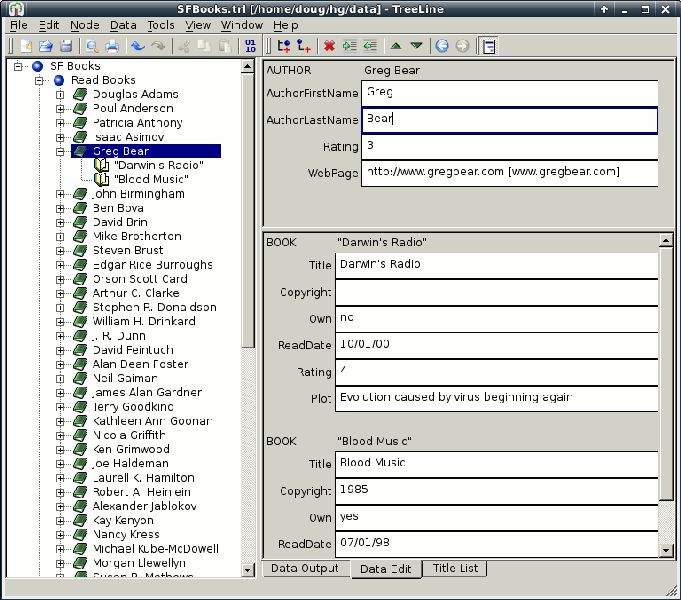Click the AuthorFirstName field containing Greg
This screenshot has width=681, height=600.
click(509, 93)
